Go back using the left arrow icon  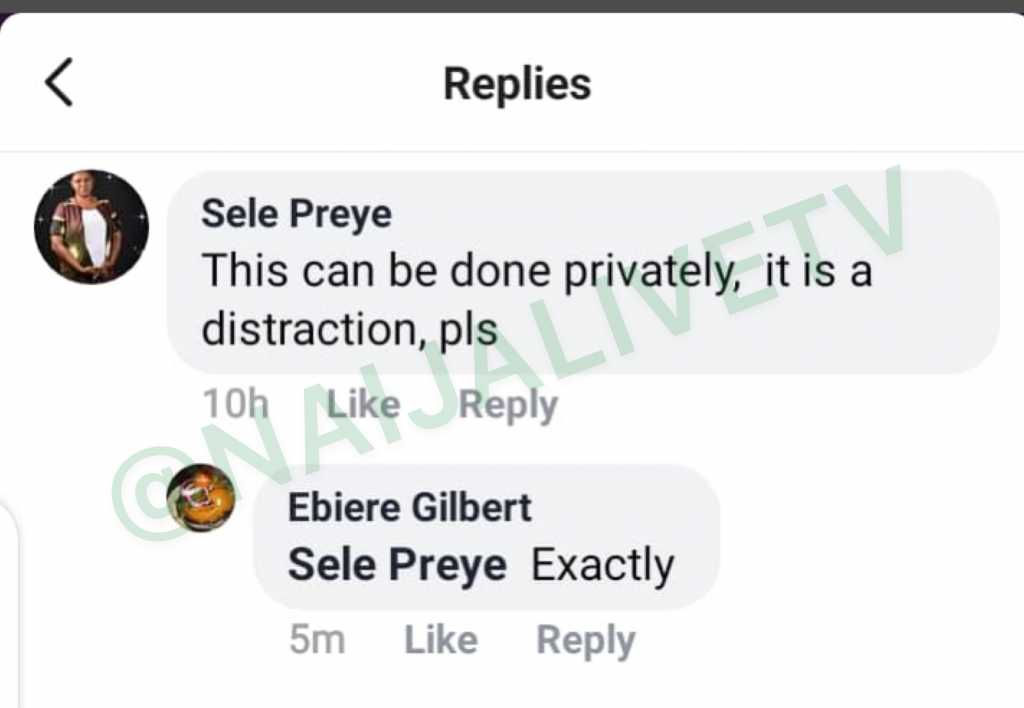pyautogui.click(x=59, y=82)
